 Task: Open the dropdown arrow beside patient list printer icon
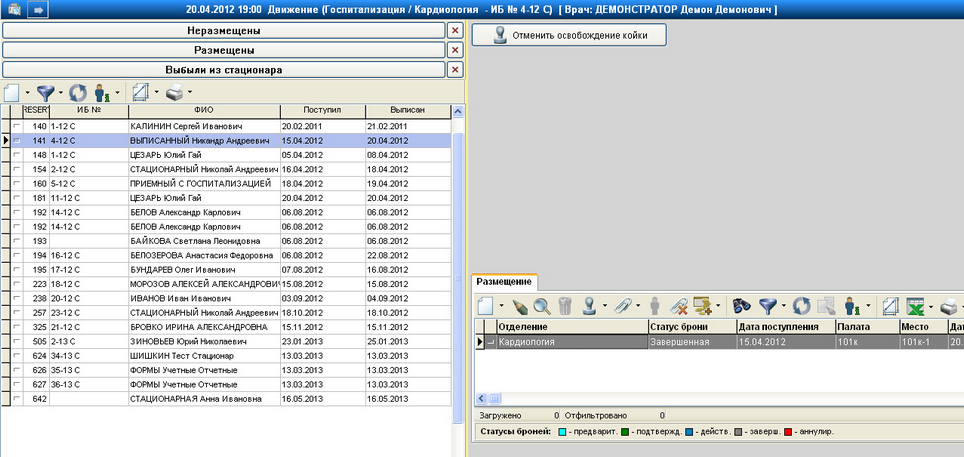click(190, 93)
